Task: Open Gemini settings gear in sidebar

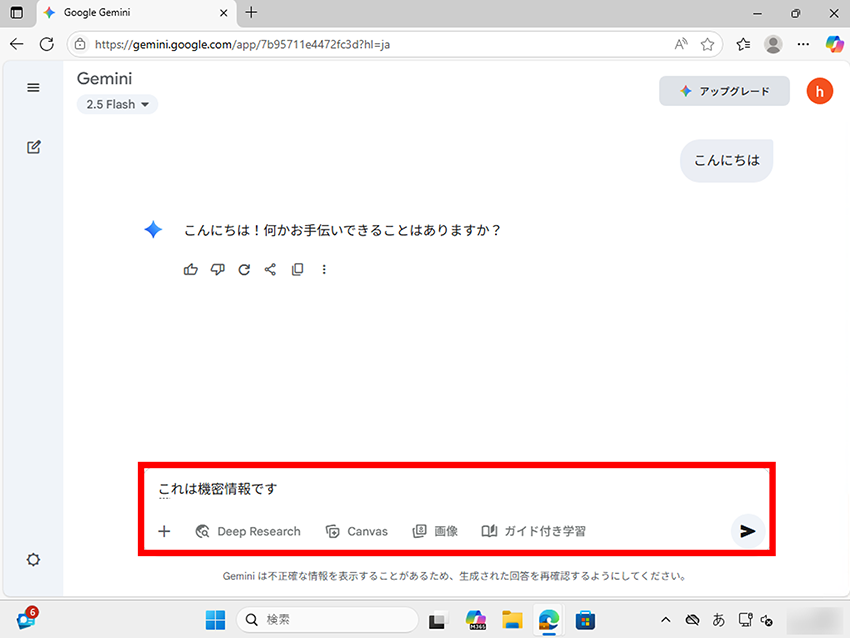Action: click(x=33, y=560)
